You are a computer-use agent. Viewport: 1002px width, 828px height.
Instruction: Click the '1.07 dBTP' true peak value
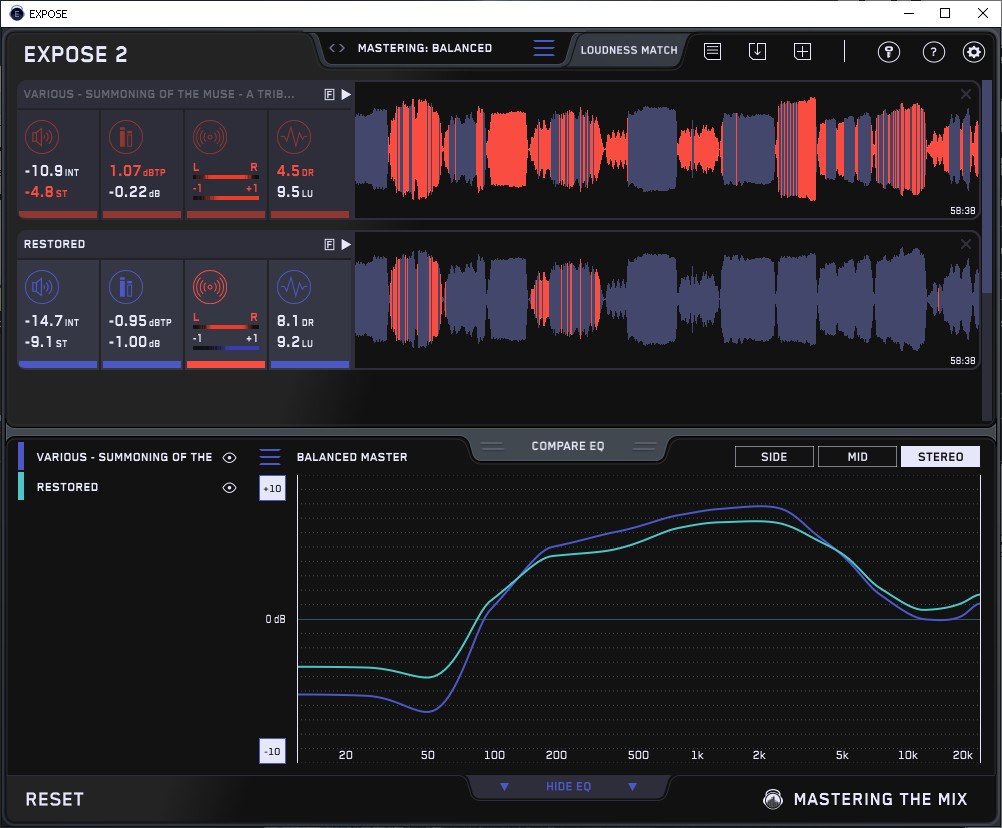pyautogui.click(x=137, y=171)
